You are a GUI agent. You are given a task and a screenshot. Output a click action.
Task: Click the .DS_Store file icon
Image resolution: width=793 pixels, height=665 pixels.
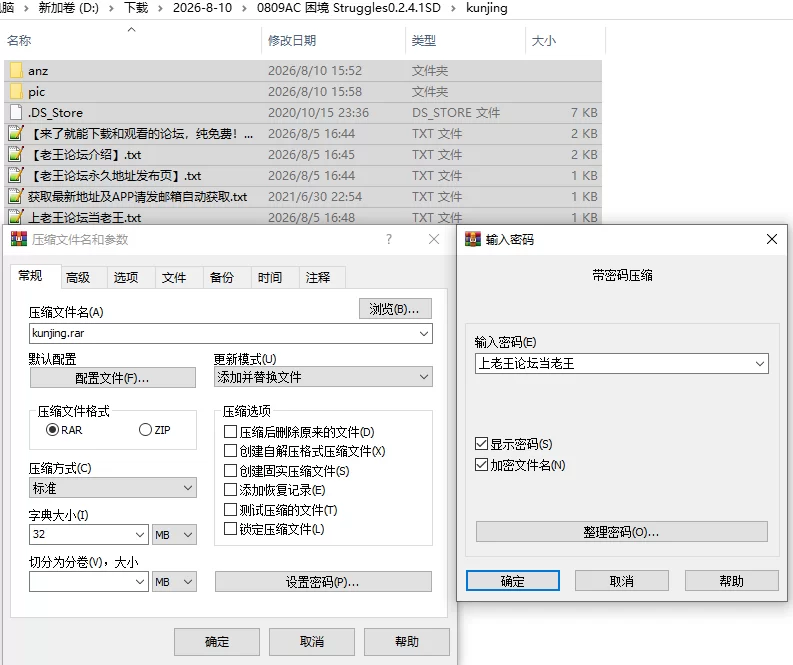[16, 112]
